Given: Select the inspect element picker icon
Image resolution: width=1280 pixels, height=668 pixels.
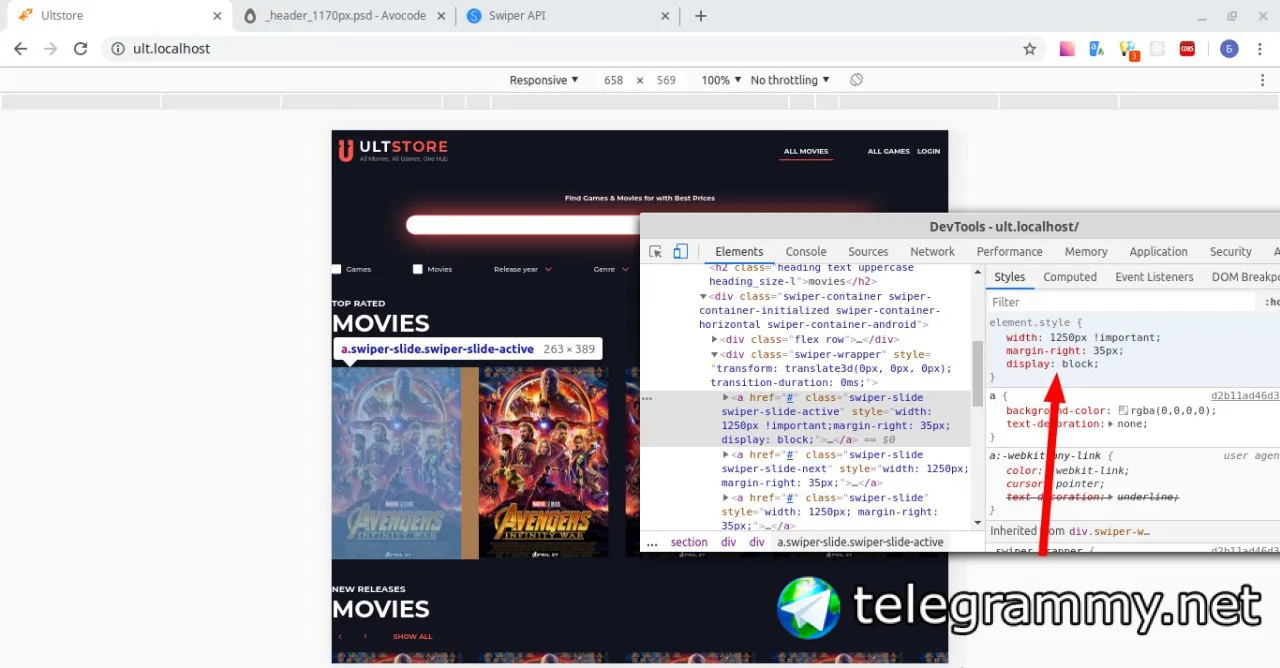Looking at the screenshot, I should click(656, 252).
